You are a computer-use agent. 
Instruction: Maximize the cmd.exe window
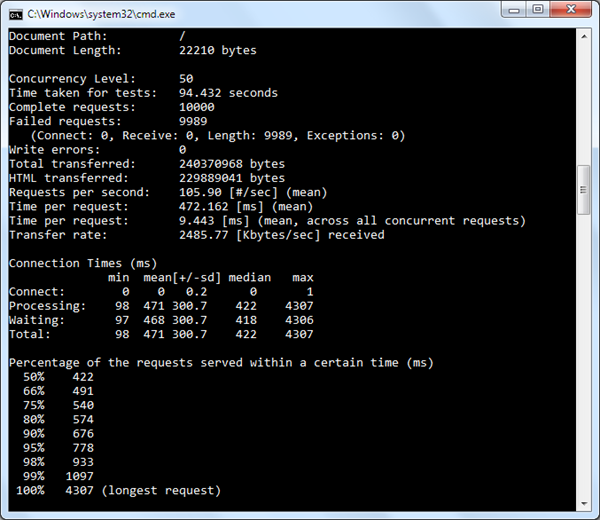[x=538, y=10]
